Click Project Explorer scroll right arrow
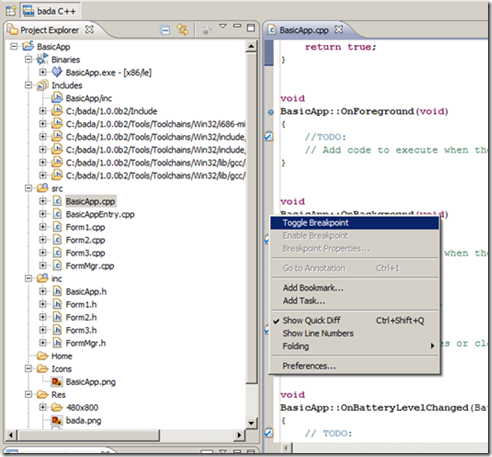 coord(239,435)
